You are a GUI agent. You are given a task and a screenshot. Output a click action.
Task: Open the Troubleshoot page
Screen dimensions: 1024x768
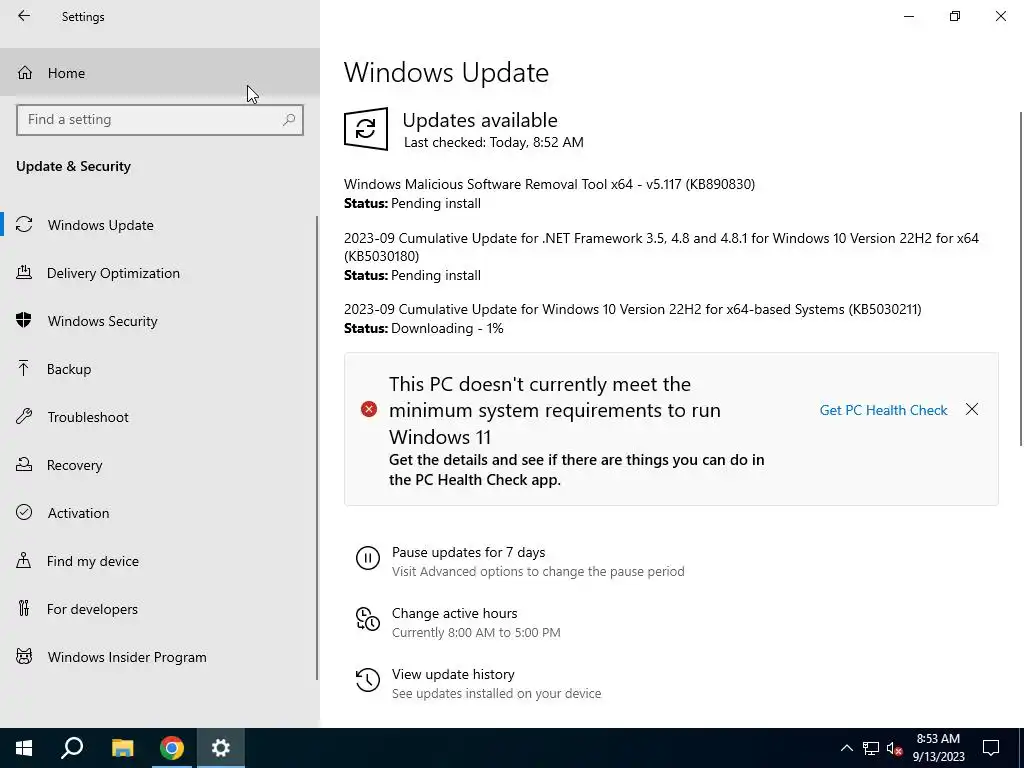click(158, 417)
